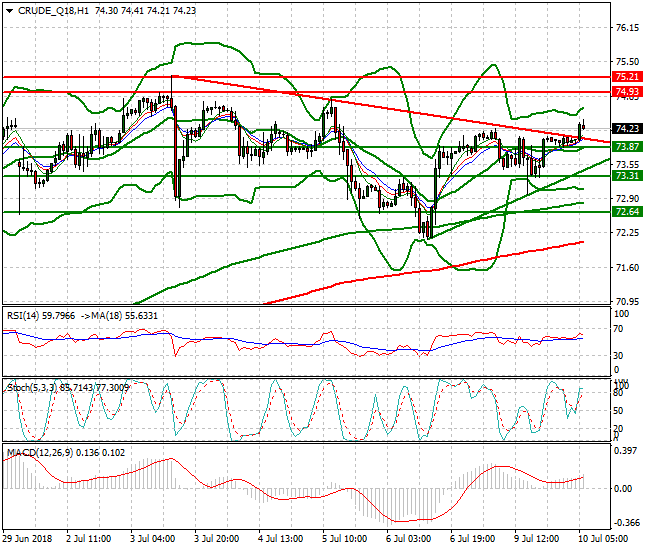Image resolution: width=650 pixels, height=550 pixels.
Task: Click the 29 Jun 2018 date label
Action: point(27,539)
